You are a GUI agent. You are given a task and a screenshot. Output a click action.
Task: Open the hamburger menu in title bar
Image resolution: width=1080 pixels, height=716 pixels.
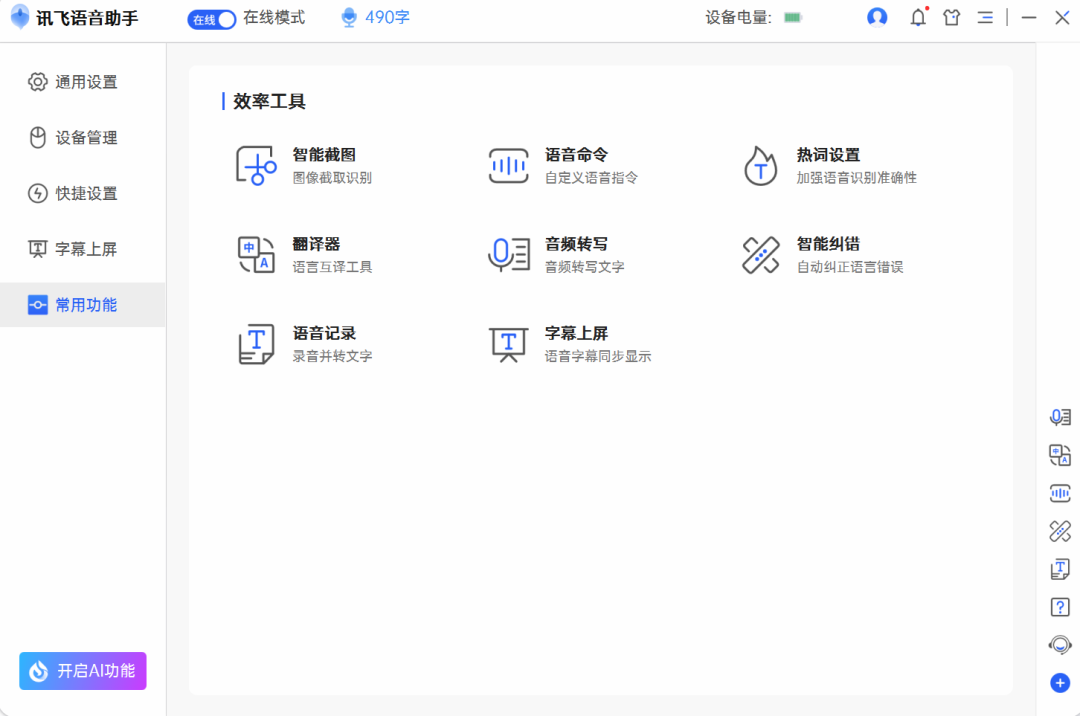click(985, 17)
